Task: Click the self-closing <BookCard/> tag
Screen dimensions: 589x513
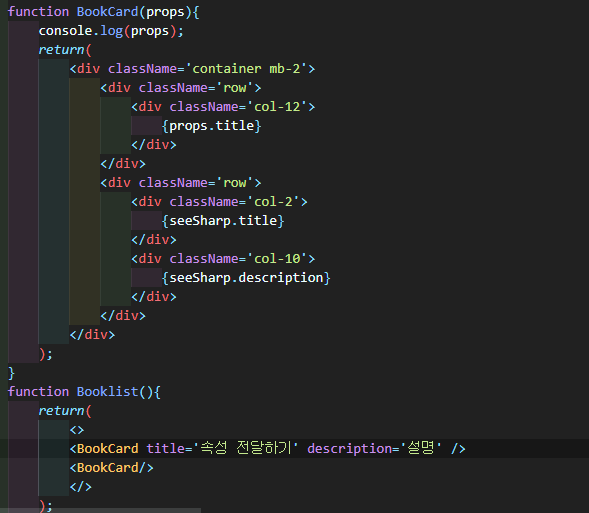Action: 112,468
